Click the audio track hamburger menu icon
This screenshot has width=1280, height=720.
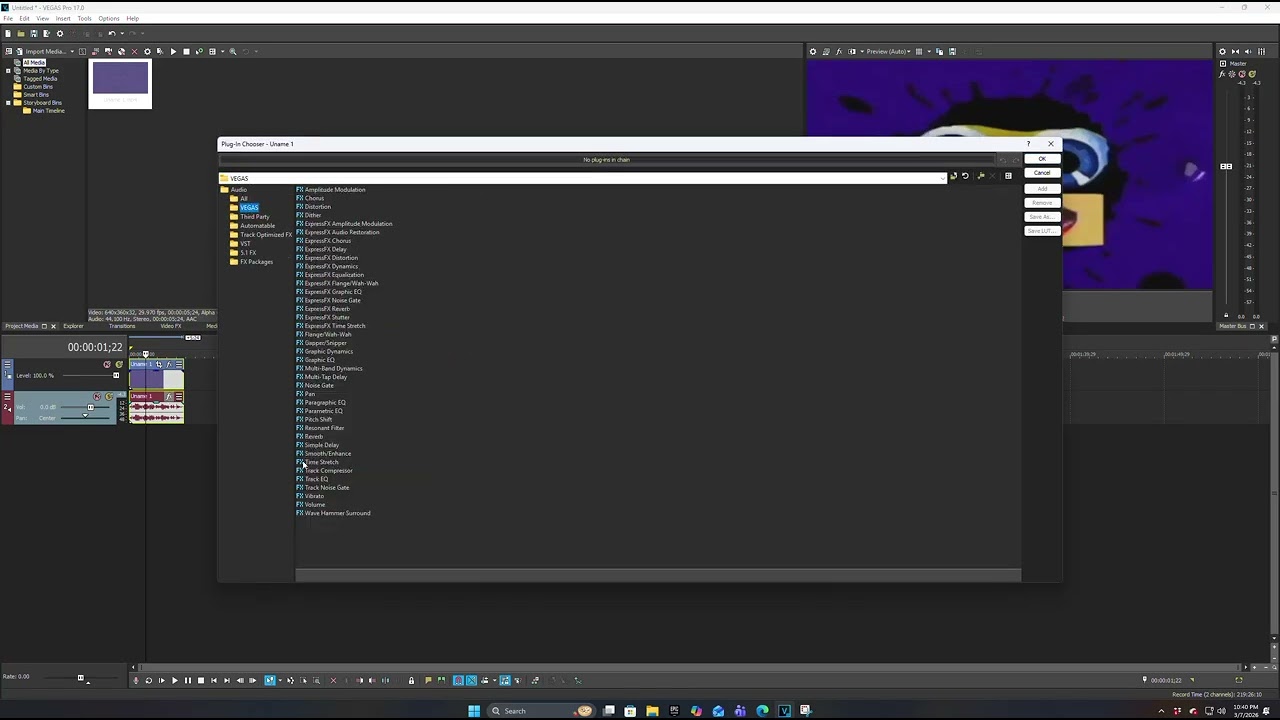point(7,396)
